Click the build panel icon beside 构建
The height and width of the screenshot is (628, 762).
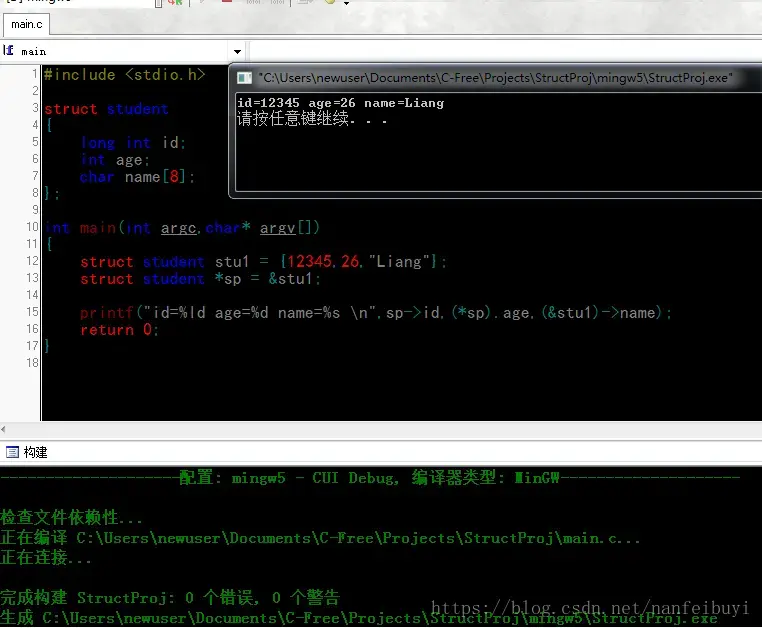[x=12, y=452]
